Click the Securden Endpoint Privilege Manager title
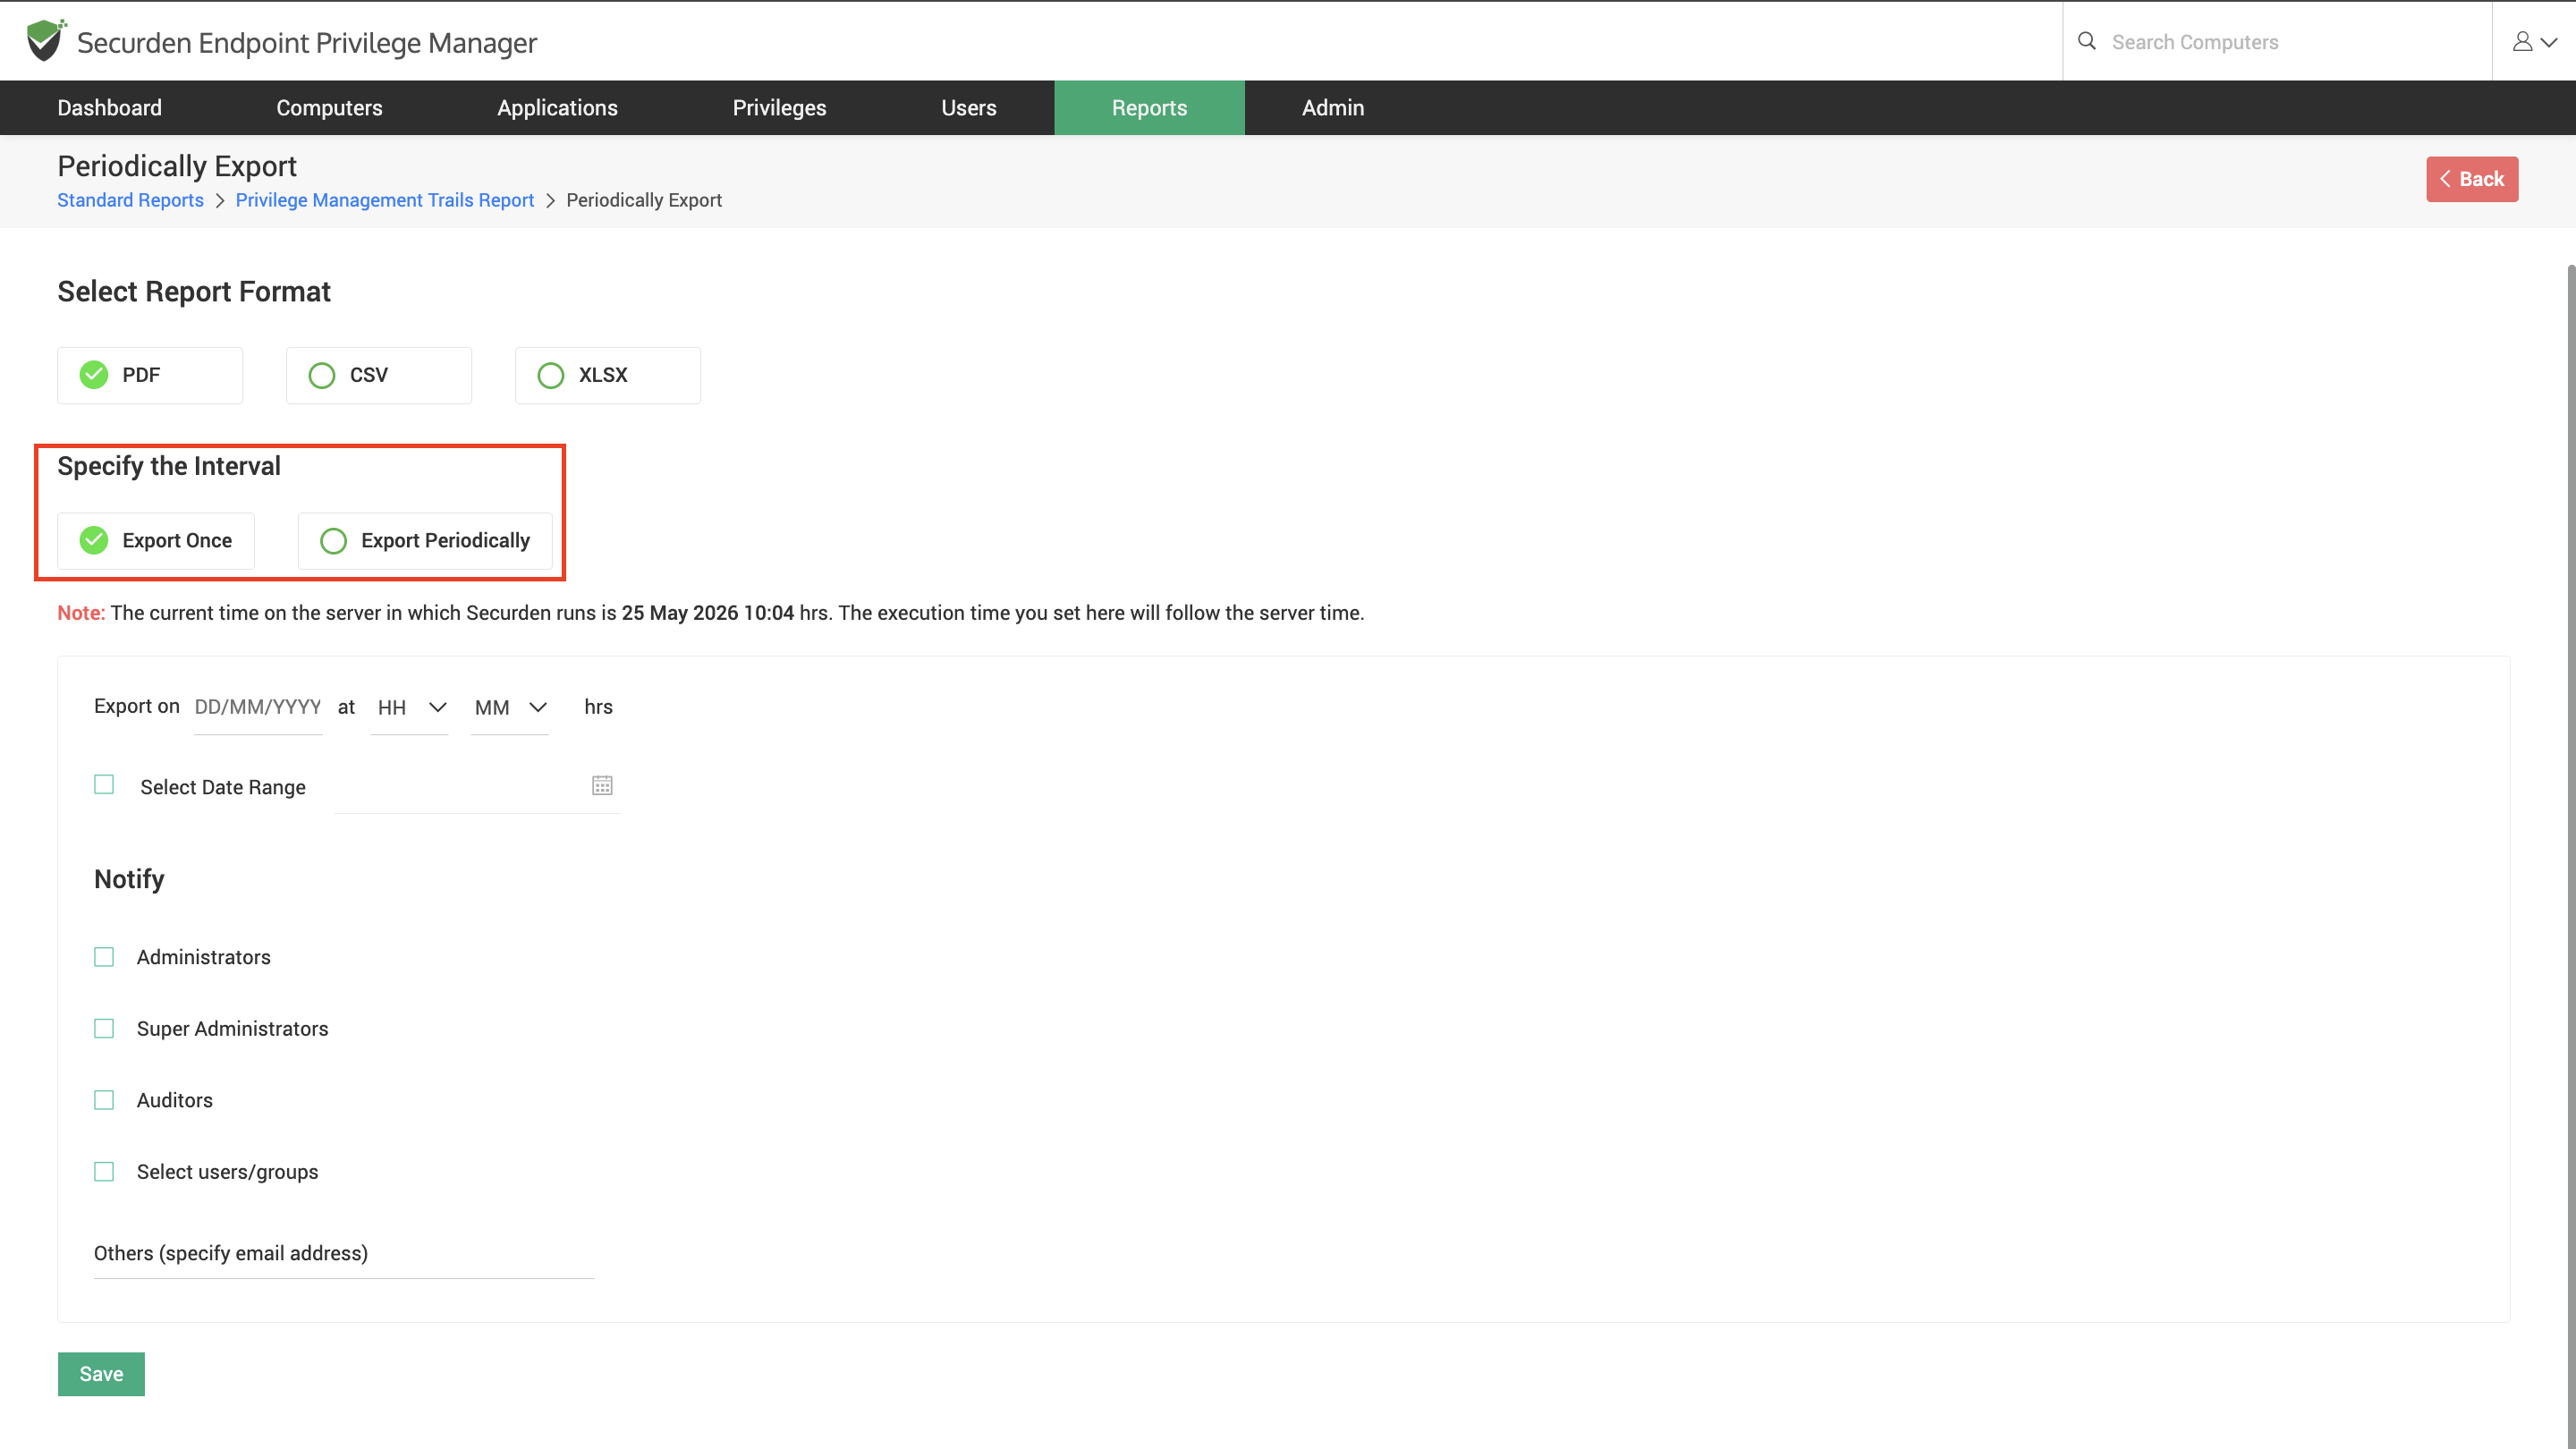2576x1449 pixels. pos(307,43)
